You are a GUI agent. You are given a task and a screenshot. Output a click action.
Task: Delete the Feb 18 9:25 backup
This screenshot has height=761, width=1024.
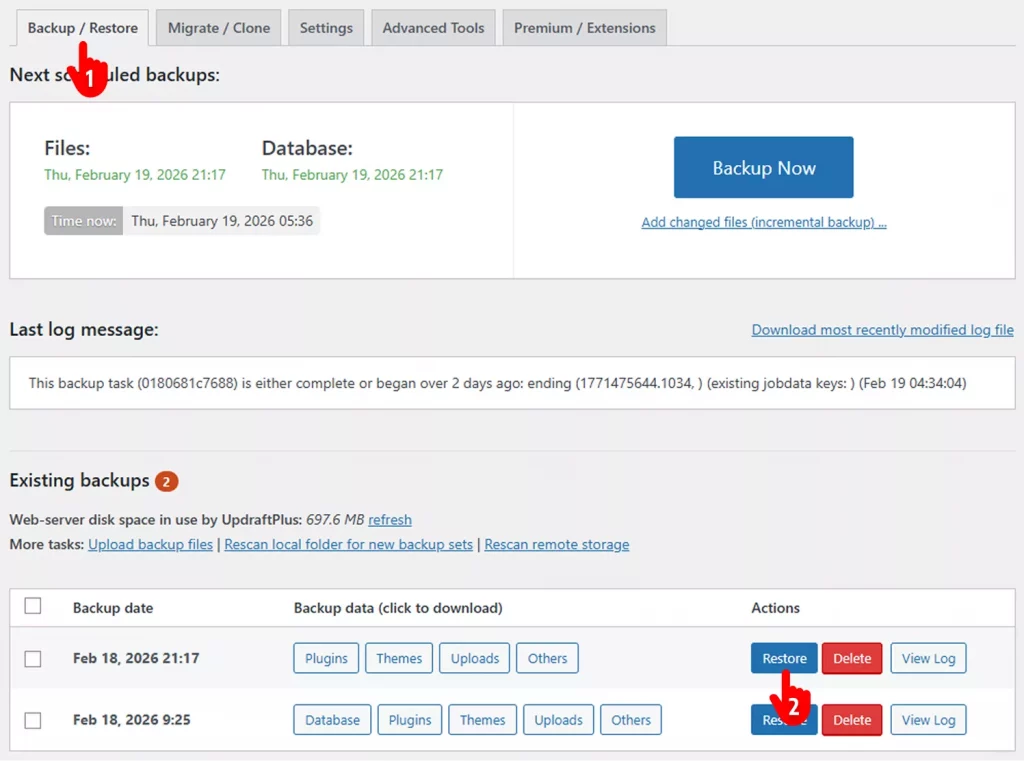tap(851, 720)
